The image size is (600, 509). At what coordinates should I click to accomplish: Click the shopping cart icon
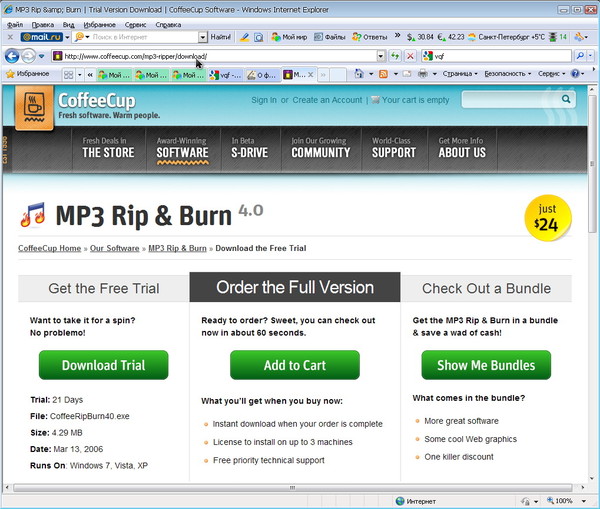click(x=375, y=100)
